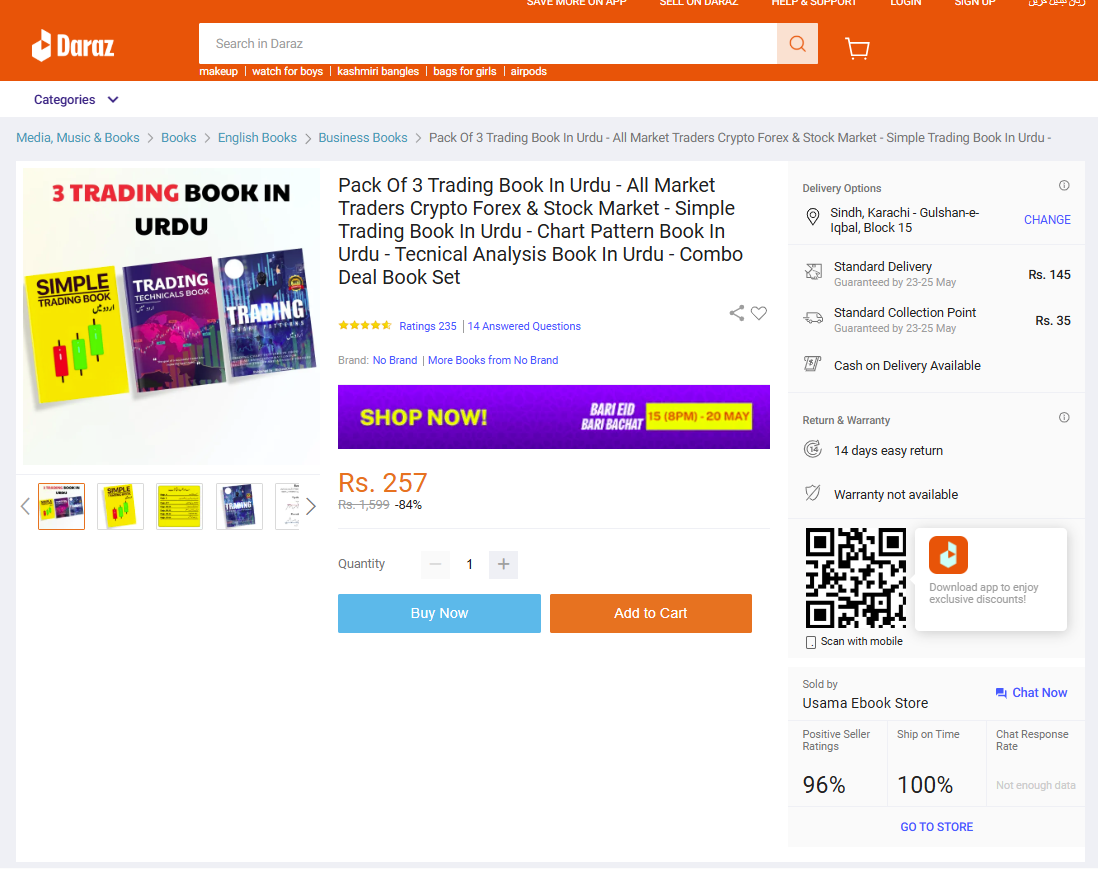Viewport: 1098px width, 869px height.
Task: Expand the Categories dropdown
Action: pos(76,99)
